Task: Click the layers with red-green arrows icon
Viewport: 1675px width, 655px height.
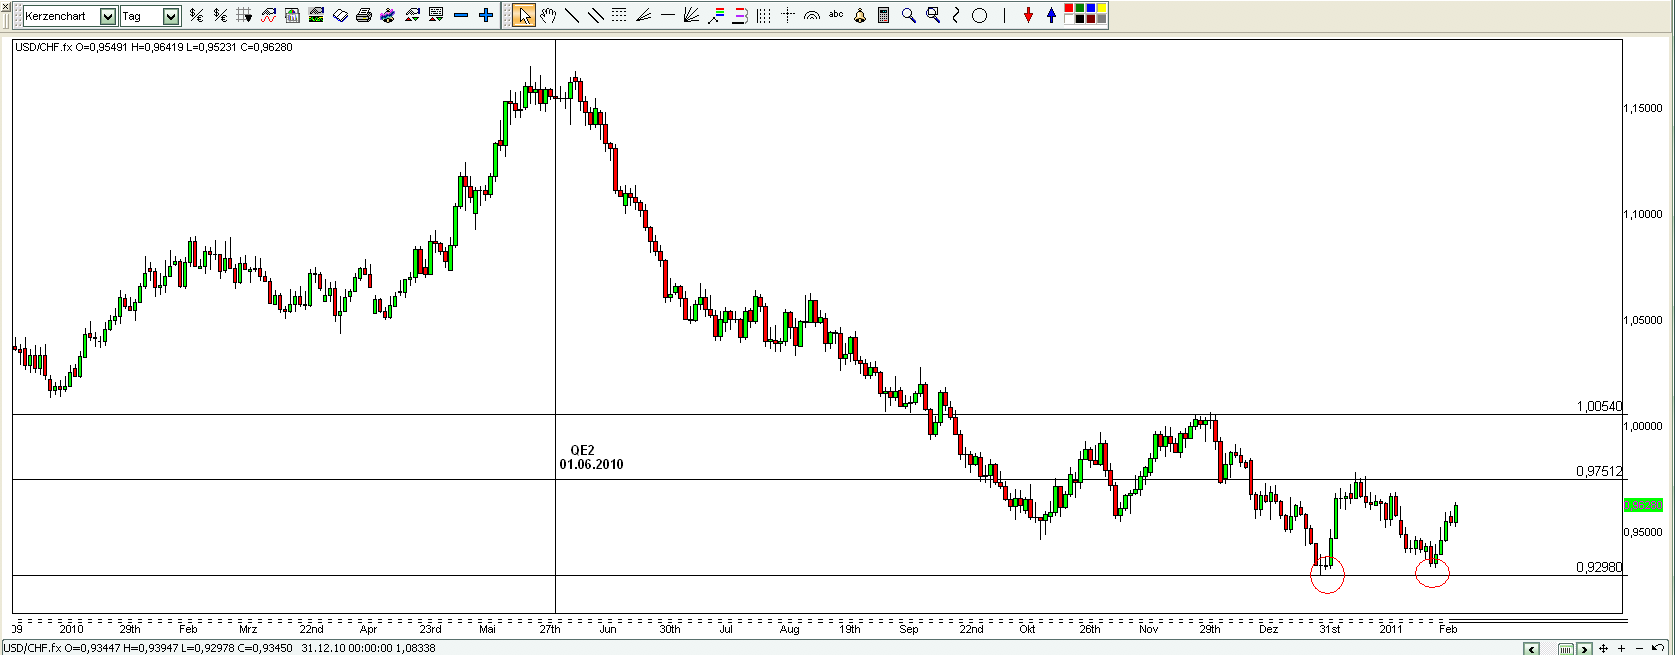Action: coord(412,15)
